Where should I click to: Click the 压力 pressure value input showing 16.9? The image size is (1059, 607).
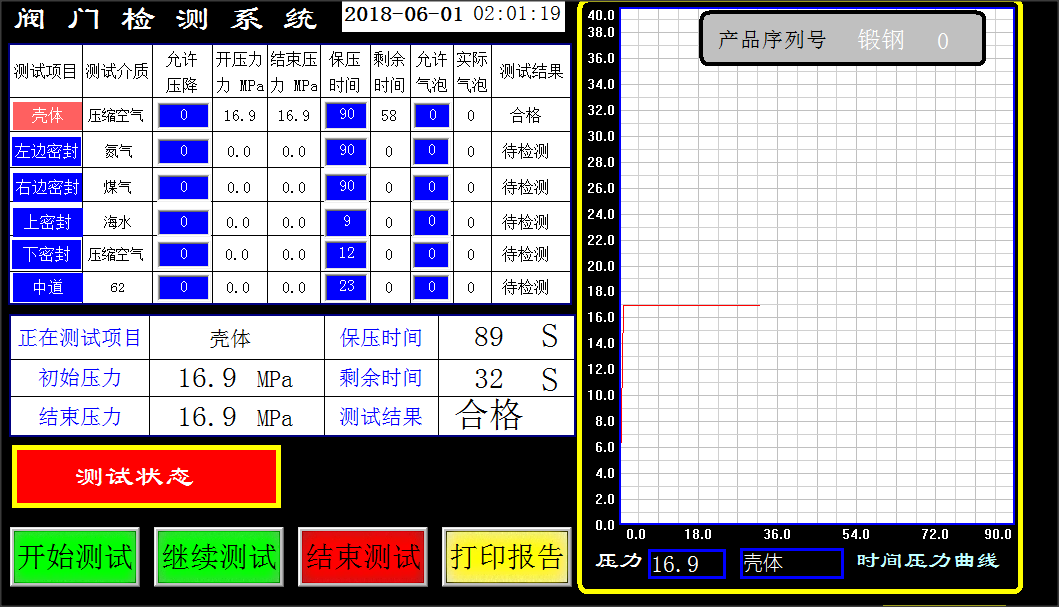pyautogui.click(x=686, y=564)
